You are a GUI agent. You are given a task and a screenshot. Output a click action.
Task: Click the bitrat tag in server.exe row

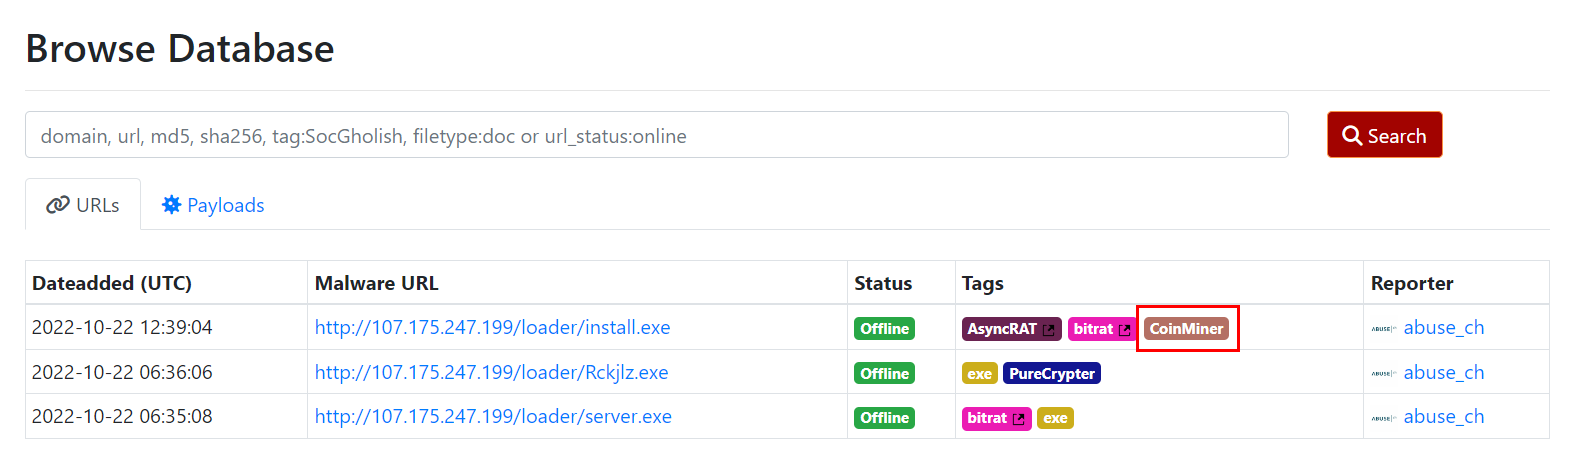click(995, 418)
